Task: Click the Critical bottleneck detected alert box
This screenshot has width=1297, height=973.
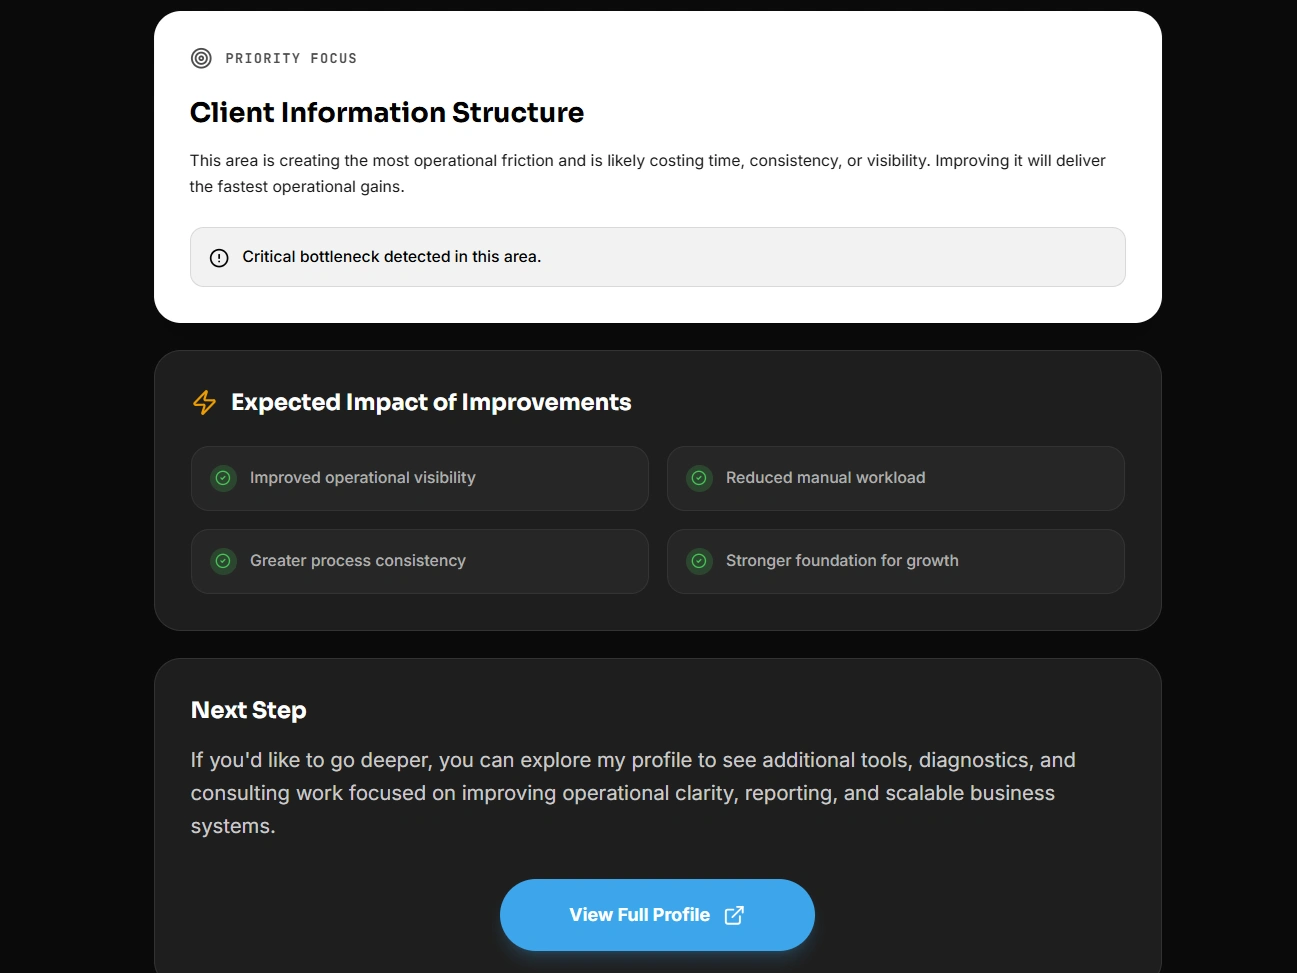Action: 657,257
